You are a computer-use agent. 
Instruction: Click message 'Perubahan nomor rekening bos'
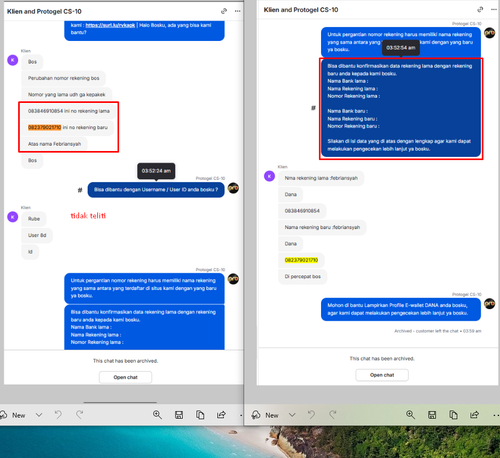click(x=64, y=78)
